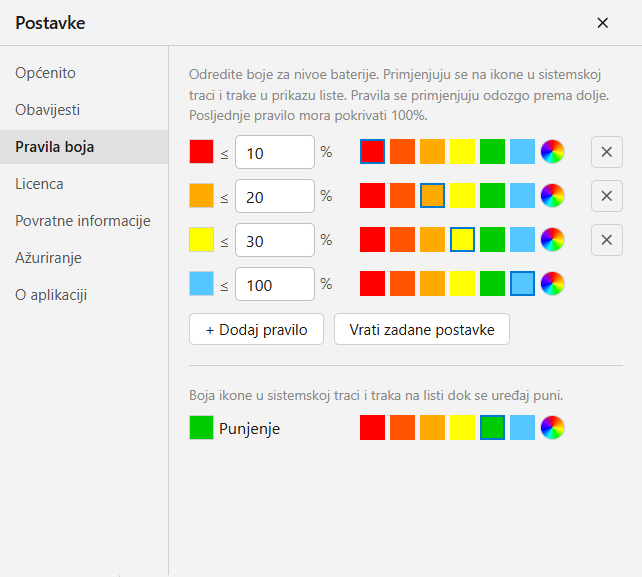The width and height of the screenshot is (642, 577).
Task: Click current red preview of 10% rule
Action: [x=201, y=152]
